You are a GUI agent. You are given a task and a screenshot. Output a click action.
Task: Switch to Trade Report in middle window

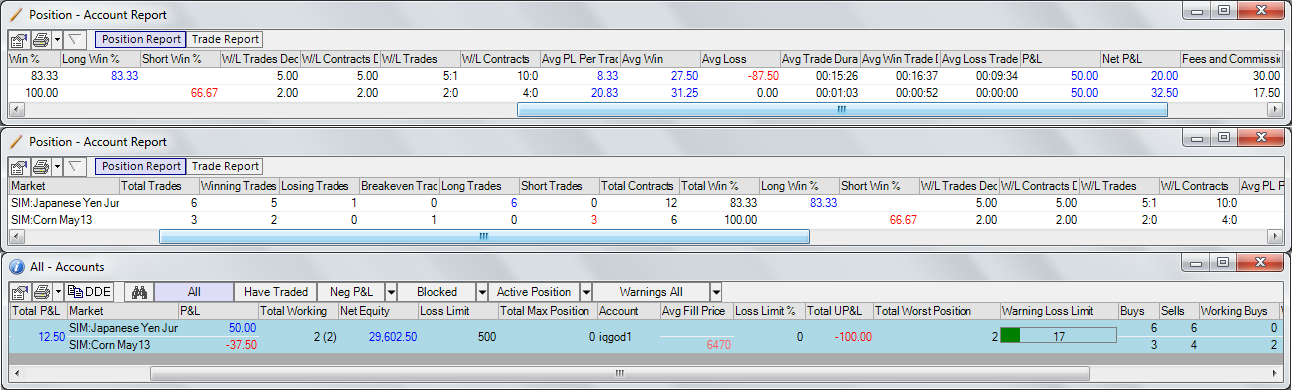point(224,167)
